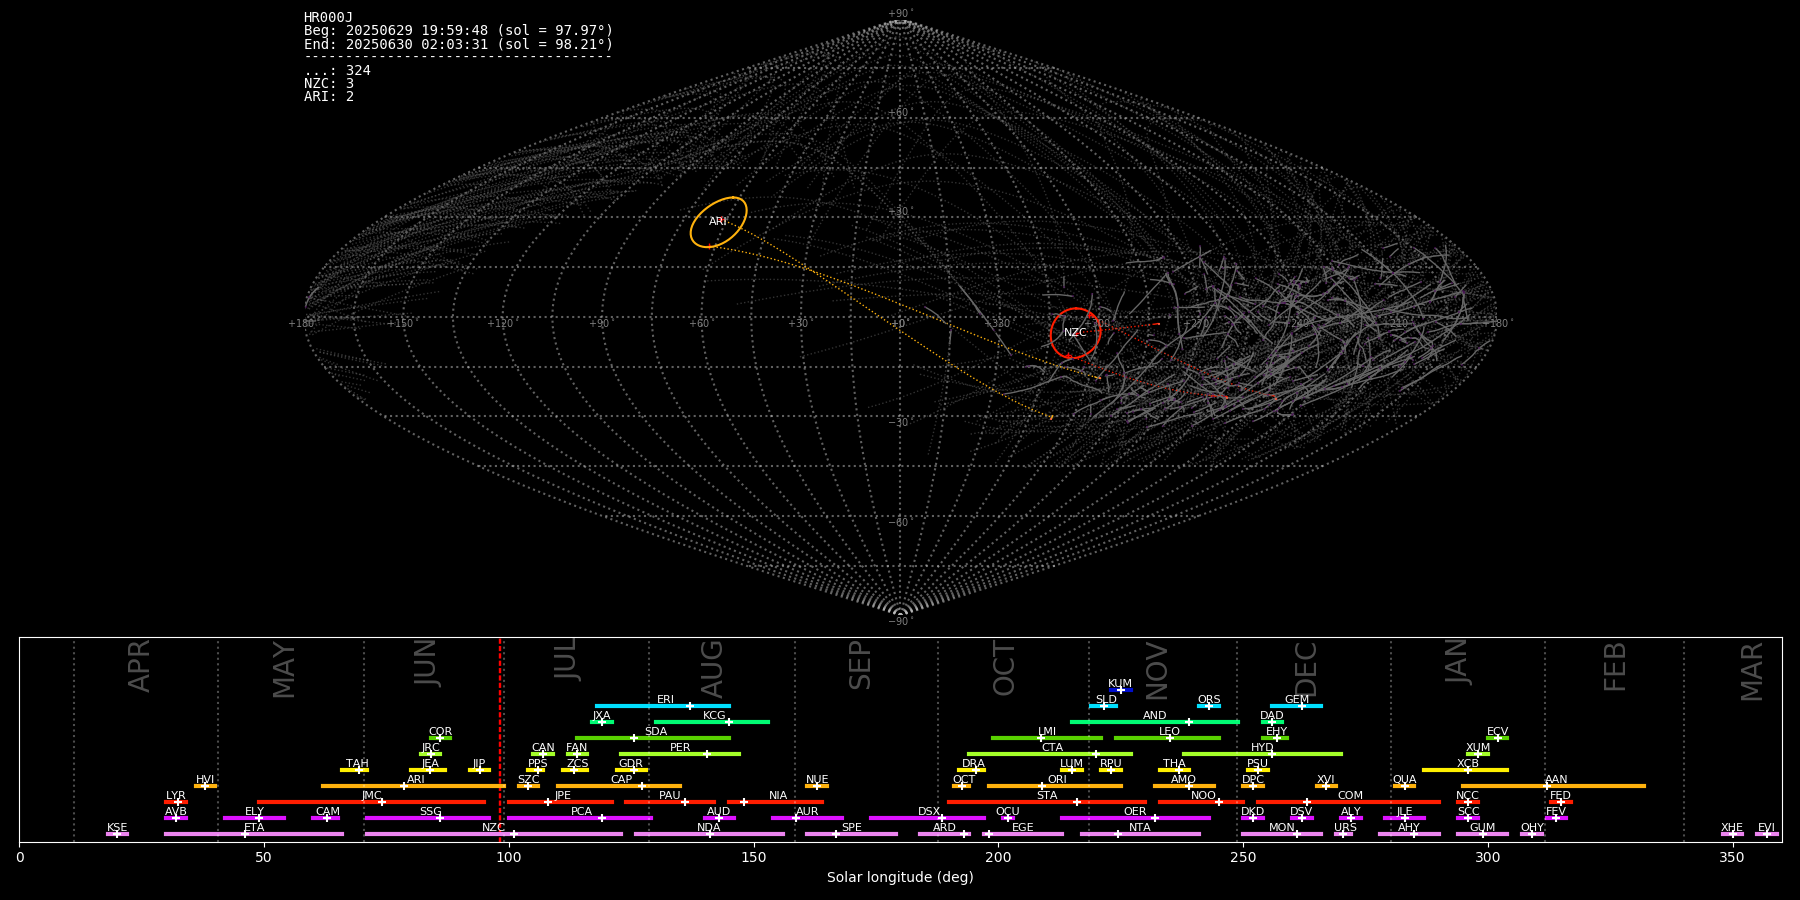This screenshot has width=1800, height=900.
Task: Click the EVI shower label
Action: [1767, 827]
